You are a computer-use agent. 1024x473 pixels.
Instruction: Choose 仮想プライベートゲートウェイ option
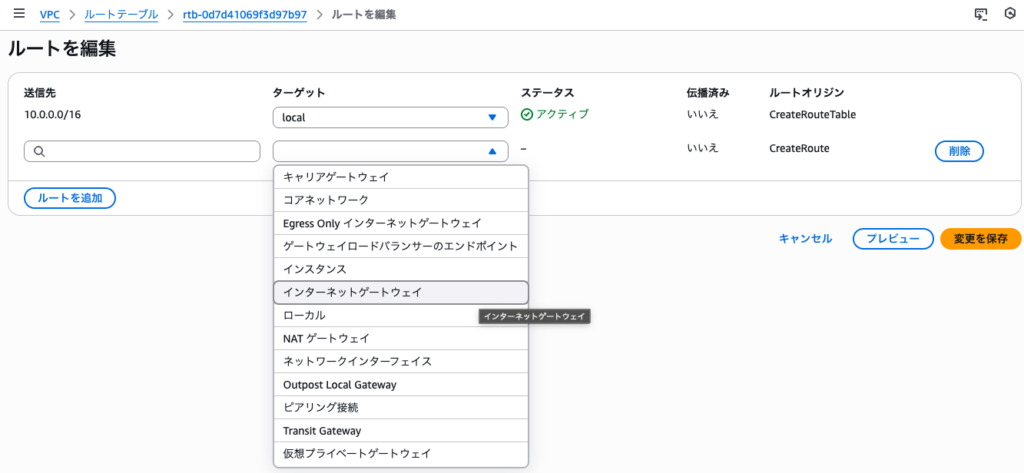(x=400, y=454)
